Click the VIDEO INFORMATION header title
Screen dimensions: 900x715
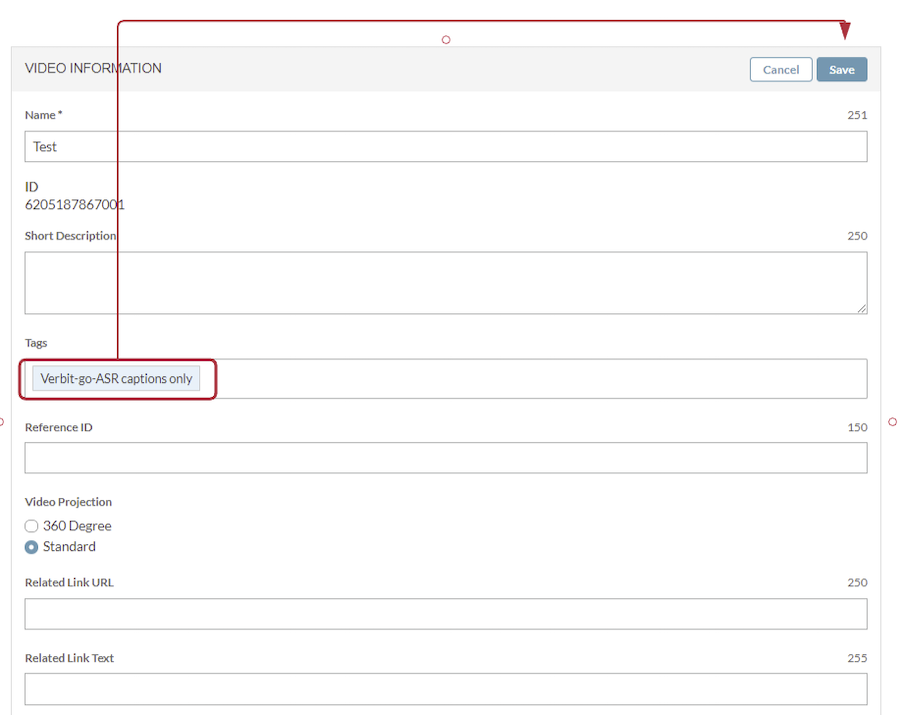click(x=93, y=69)
